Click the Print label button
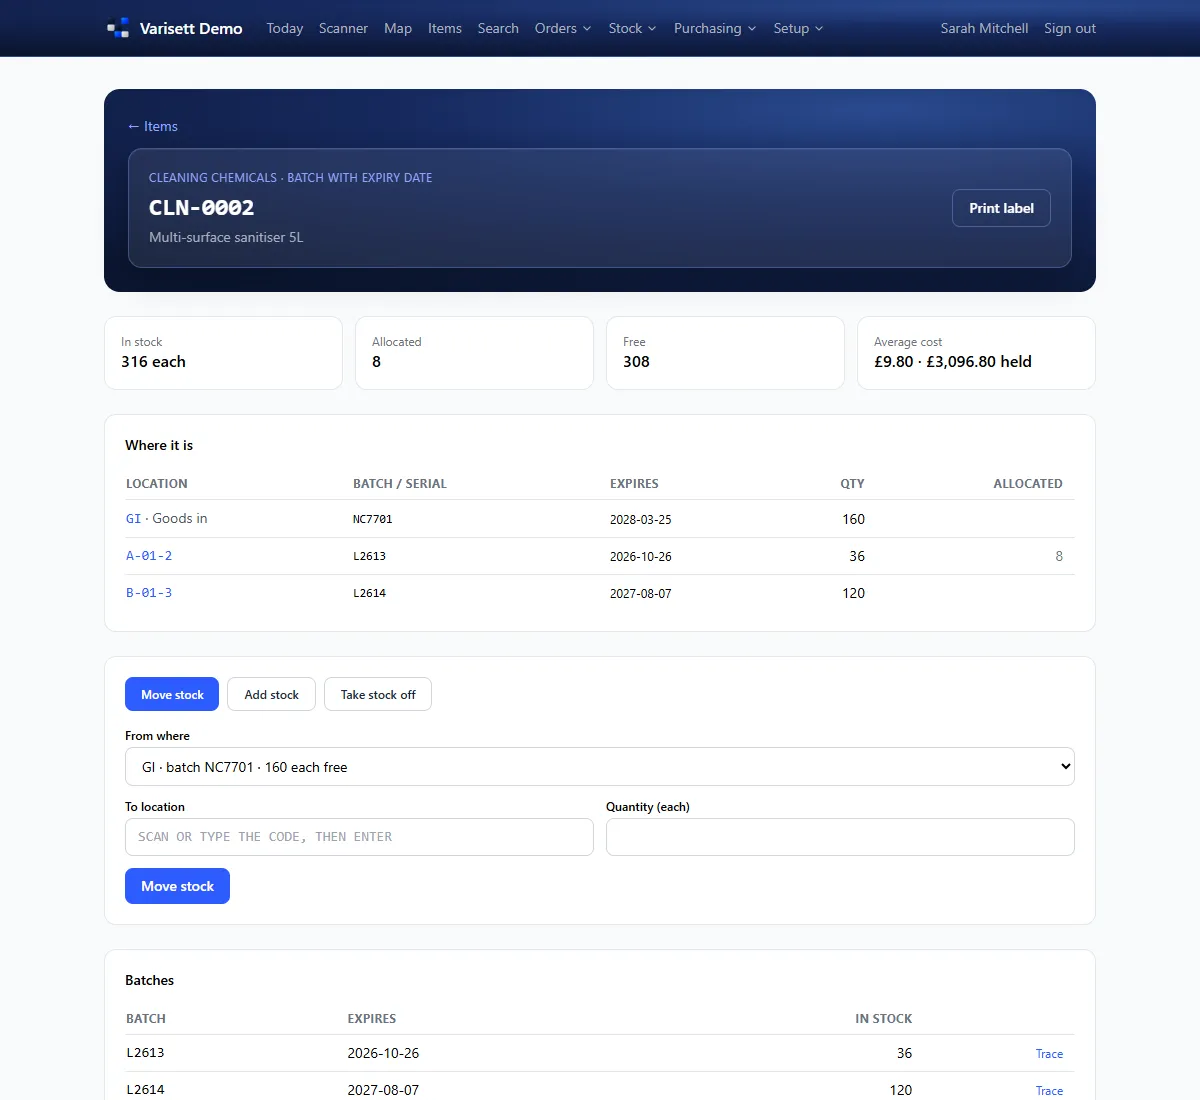Screen dimensions: 1200x1100 [x=1001, y=208]
